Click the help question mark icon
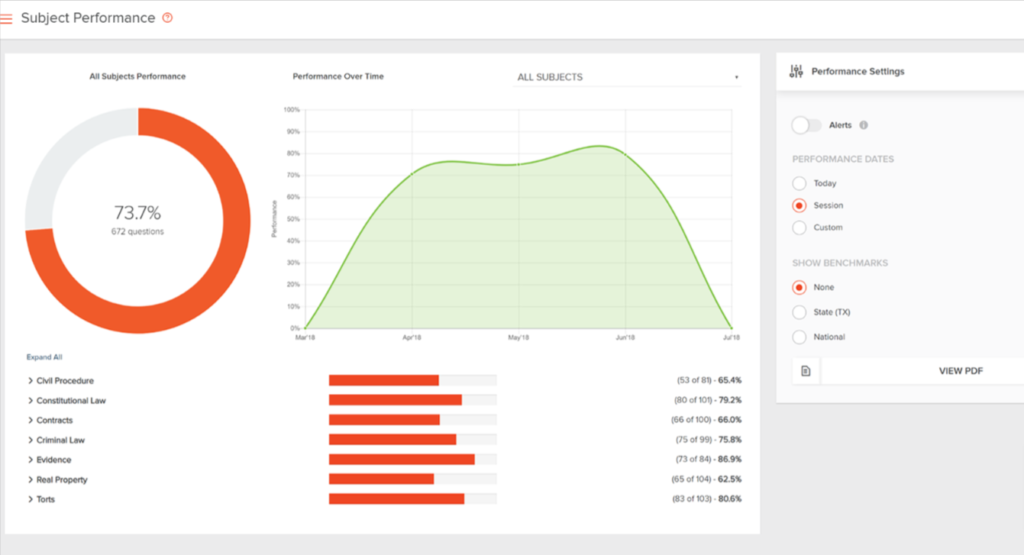1024x555 pixels. [x=167, y=18]
